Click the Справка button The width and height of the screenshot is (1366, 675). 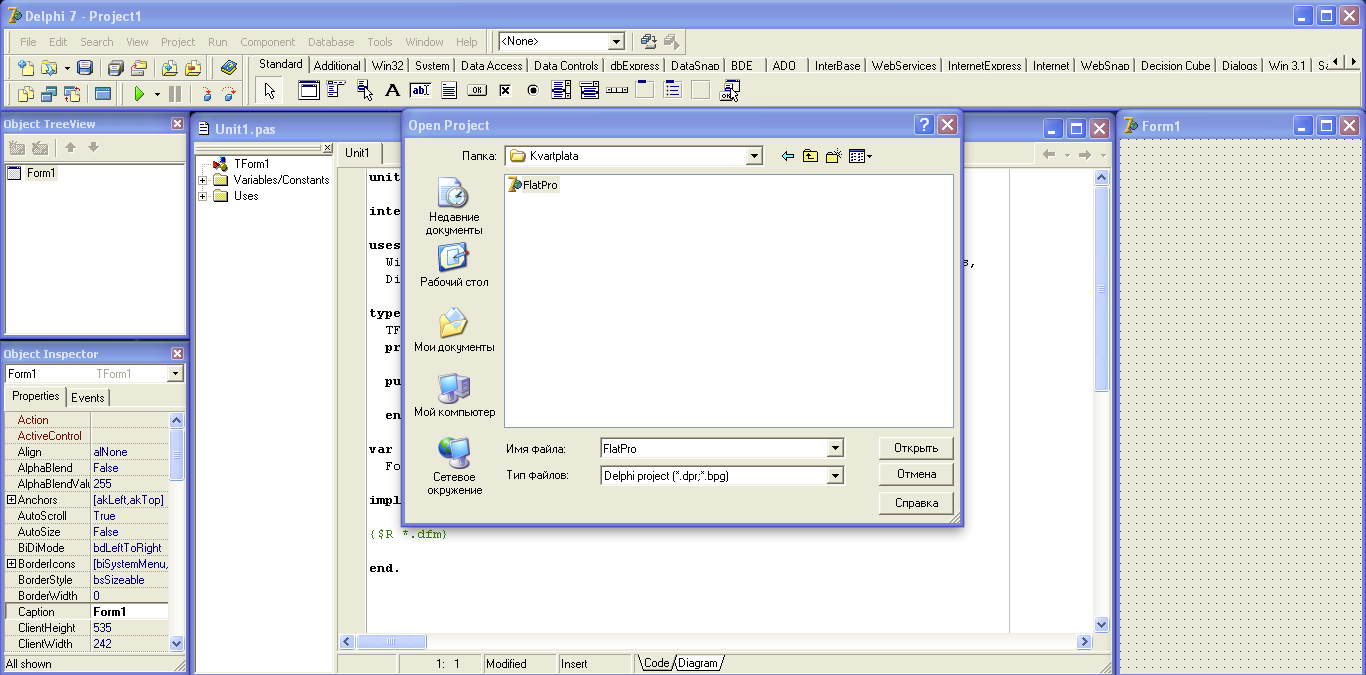(x=916, y=503)
